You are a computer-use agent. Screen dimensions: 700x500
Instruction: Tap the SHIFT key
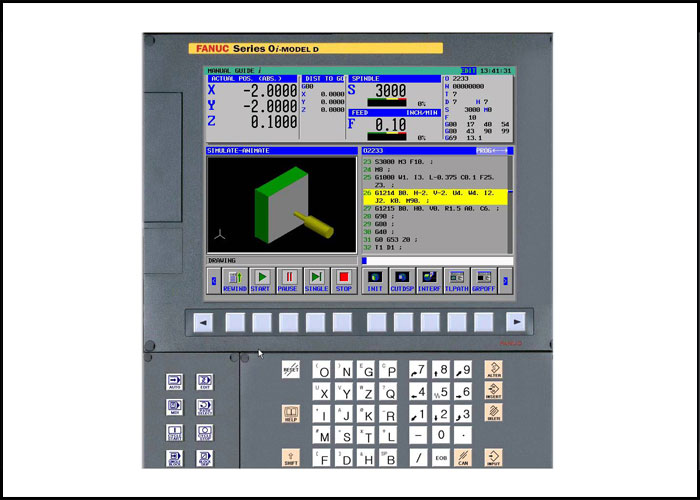coord(291,458)
